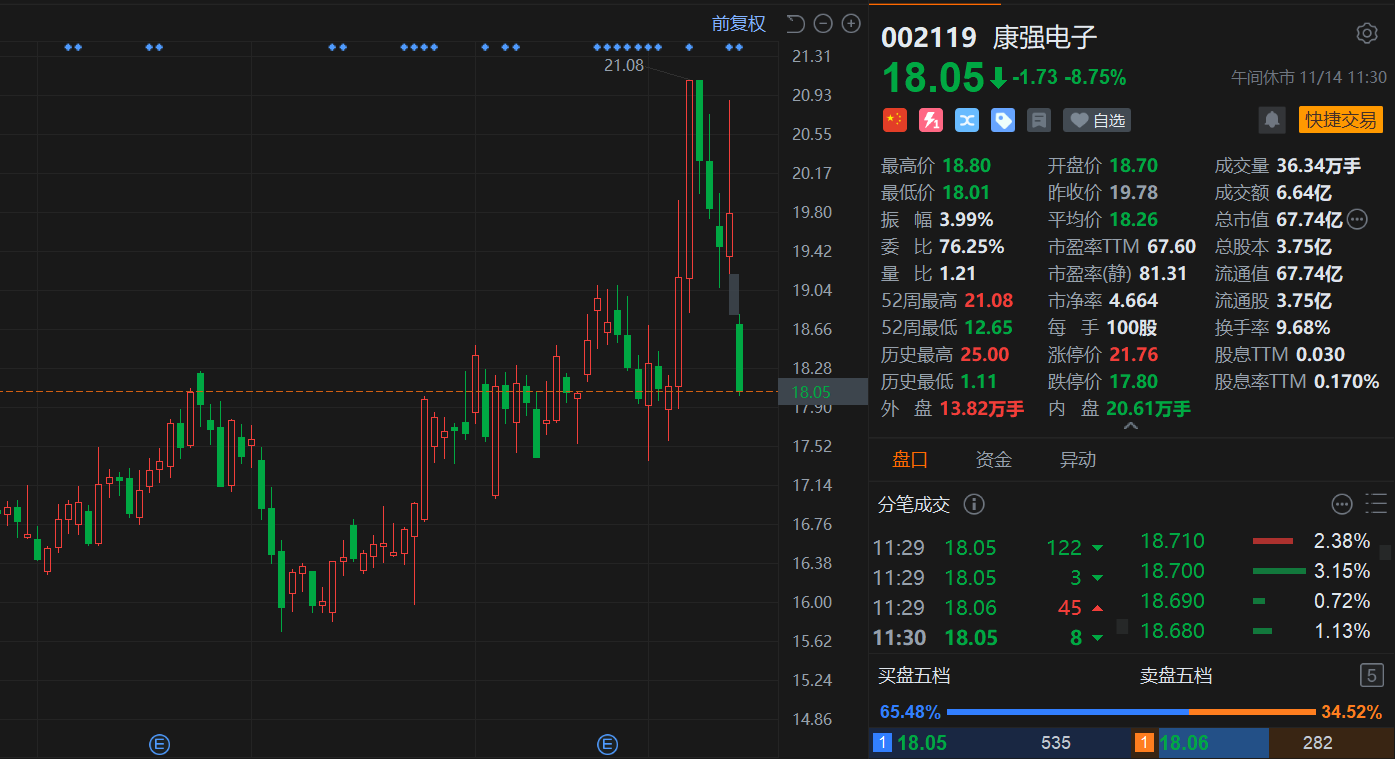Screen dimensions: 1395x759
Task: Click the sell level 1 row with 282
Action: (1263, 743)
